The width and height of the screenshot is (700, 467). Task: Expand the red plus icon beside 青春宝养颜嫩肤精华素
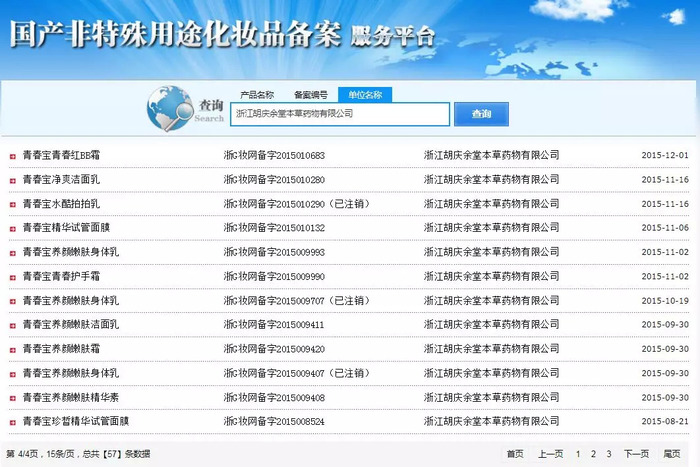pyautogui.click(x=12, y=399)
